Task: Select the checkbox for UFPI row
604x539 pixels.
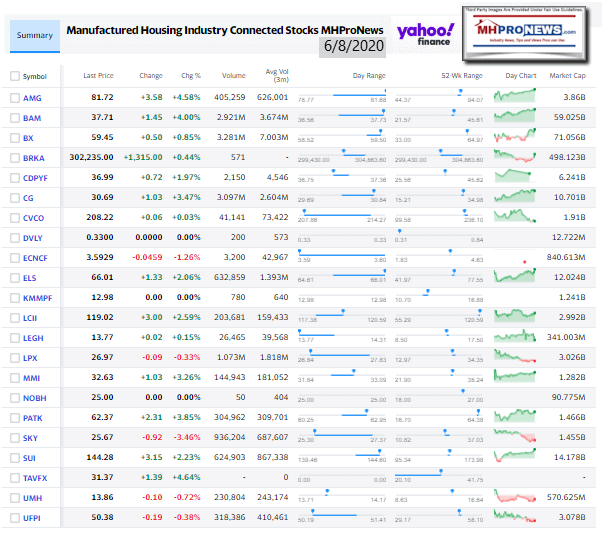Action: coord(14,517)
